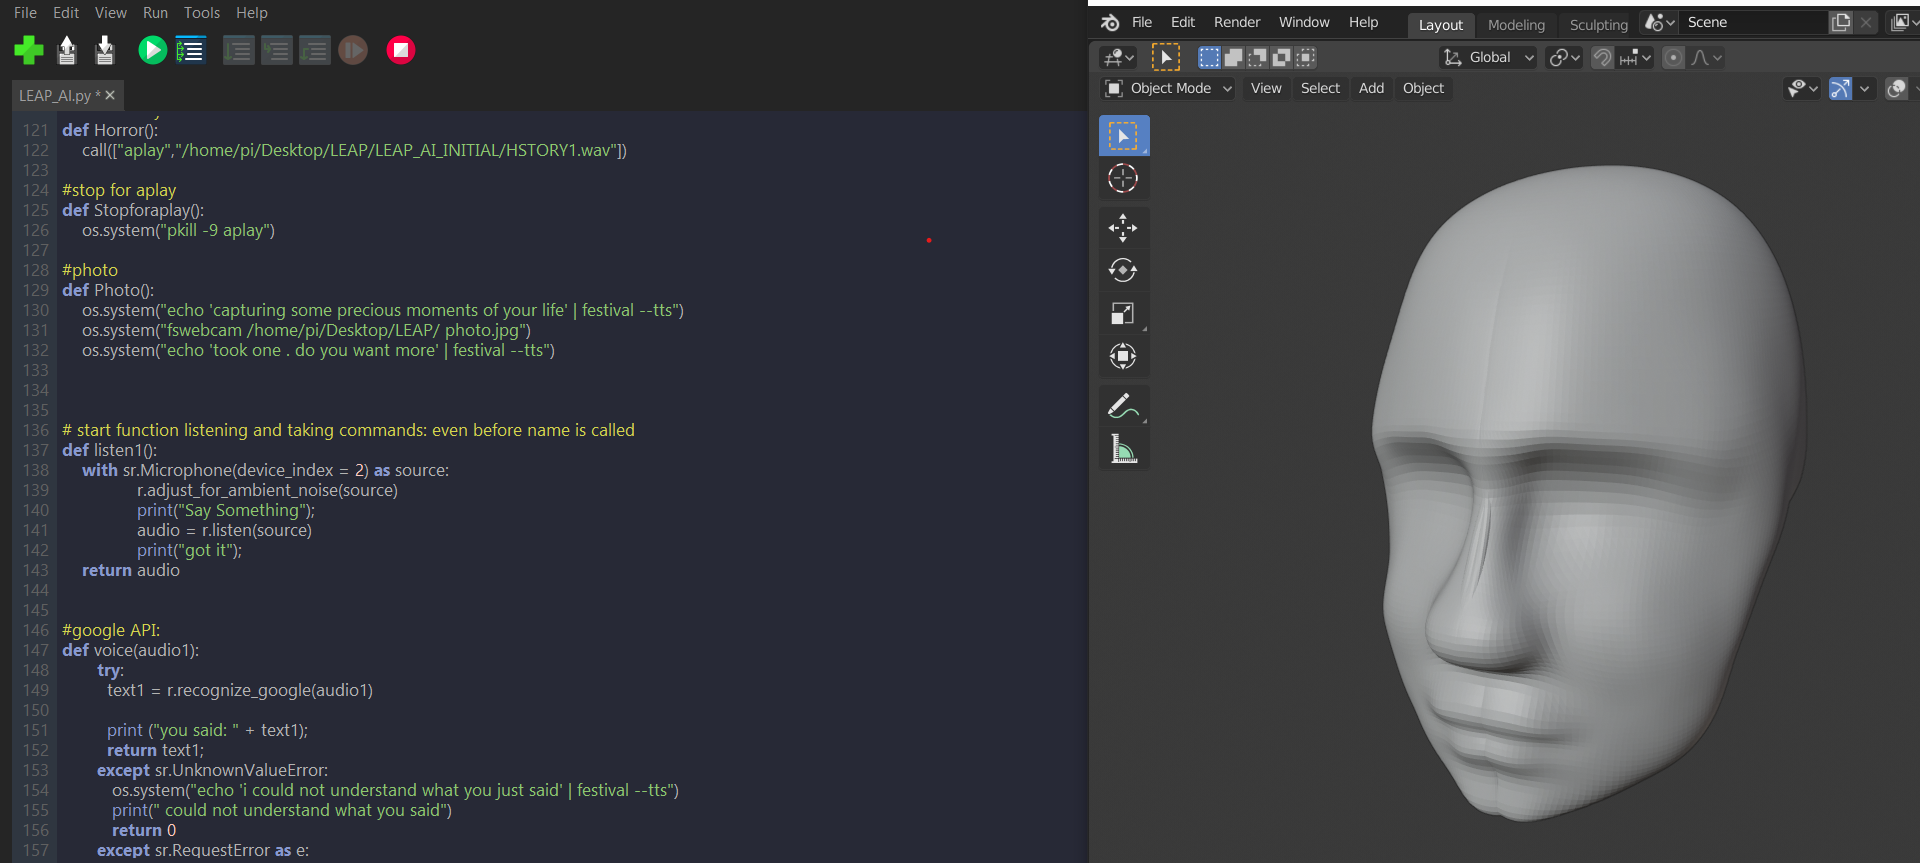Click the Load file icon in Thonny toolbar
The image size is (1920, 863).
(x=67, y=50)
